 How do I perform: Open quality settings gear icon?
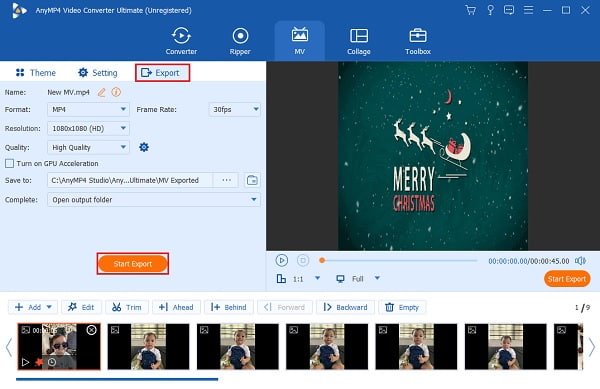(144, 147)
